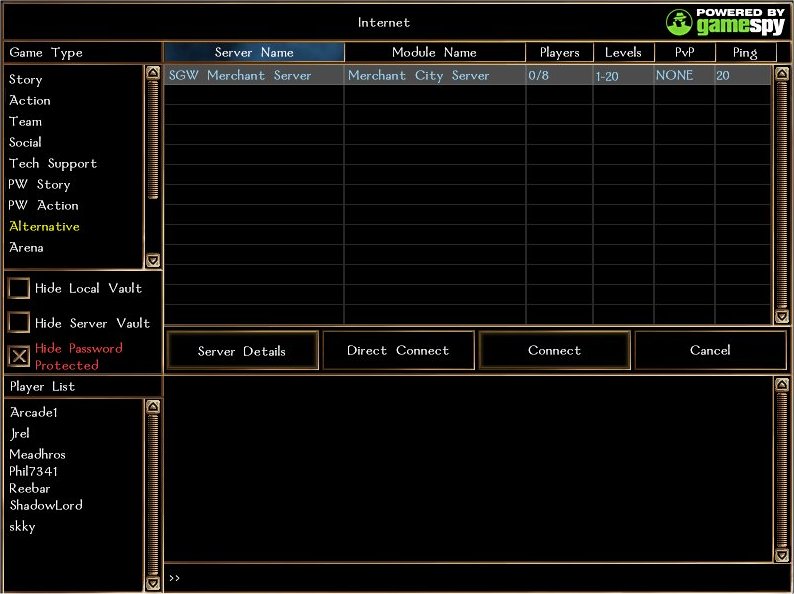The width and height of the screenshot is (794, 594).
Task: Open Server Details
Action: pos(242,350)
